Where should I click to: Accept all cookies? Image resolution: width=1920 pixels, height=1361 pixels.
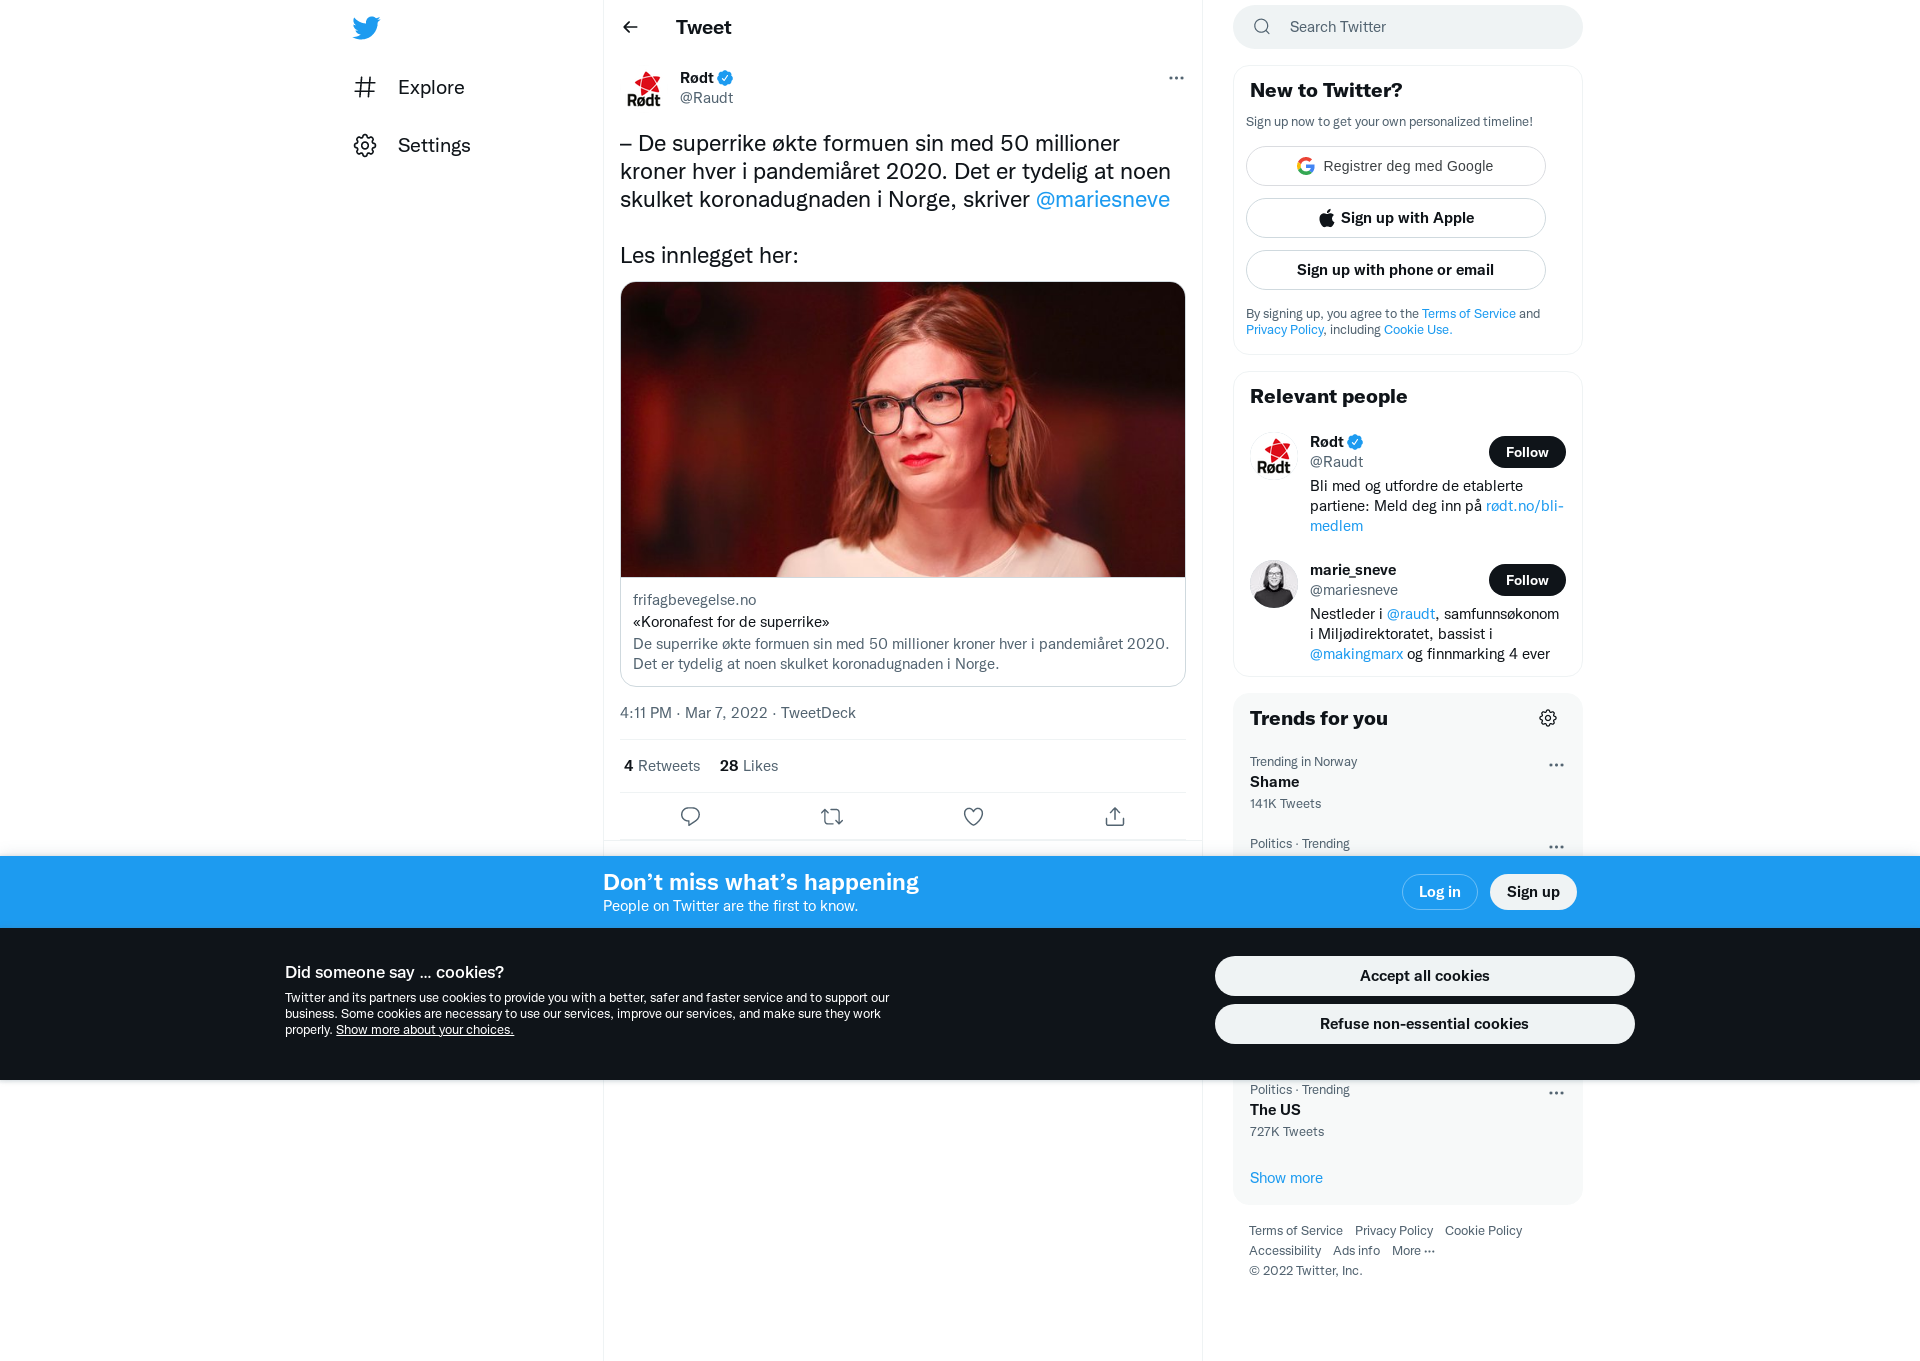click(x=1424, y=975)
